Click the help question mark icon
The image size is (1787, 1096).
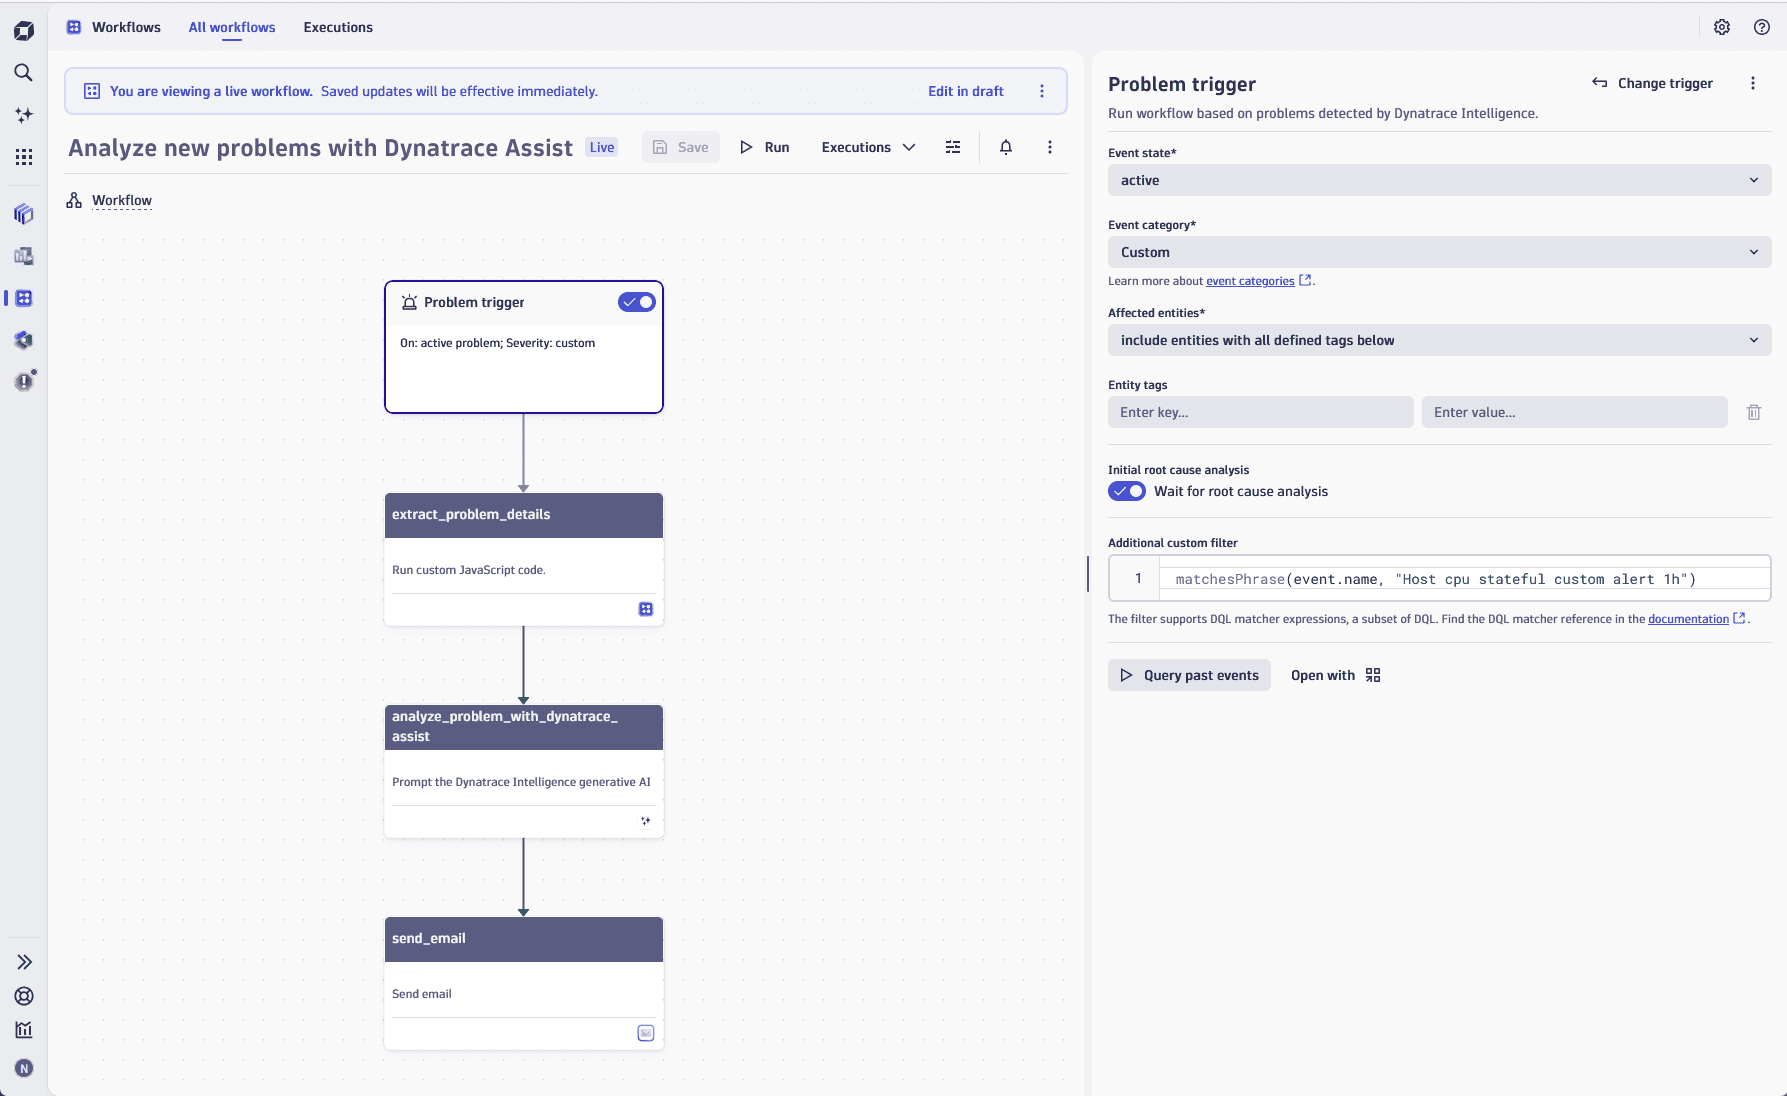1762,27
